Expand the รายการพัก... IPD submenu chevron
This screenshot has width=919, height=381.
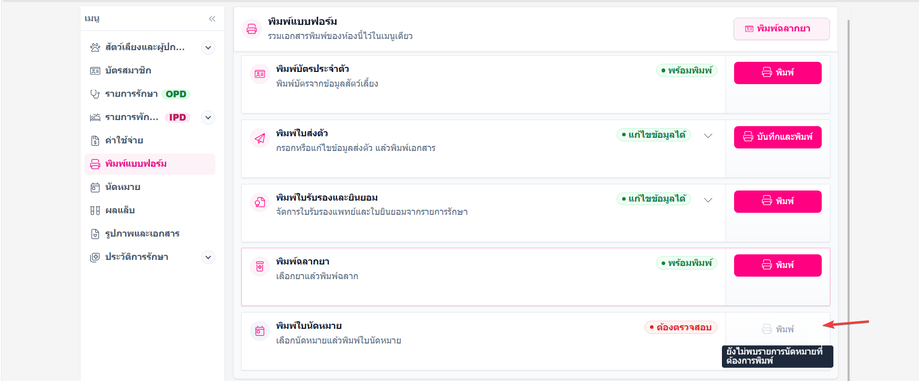[208, 117]
